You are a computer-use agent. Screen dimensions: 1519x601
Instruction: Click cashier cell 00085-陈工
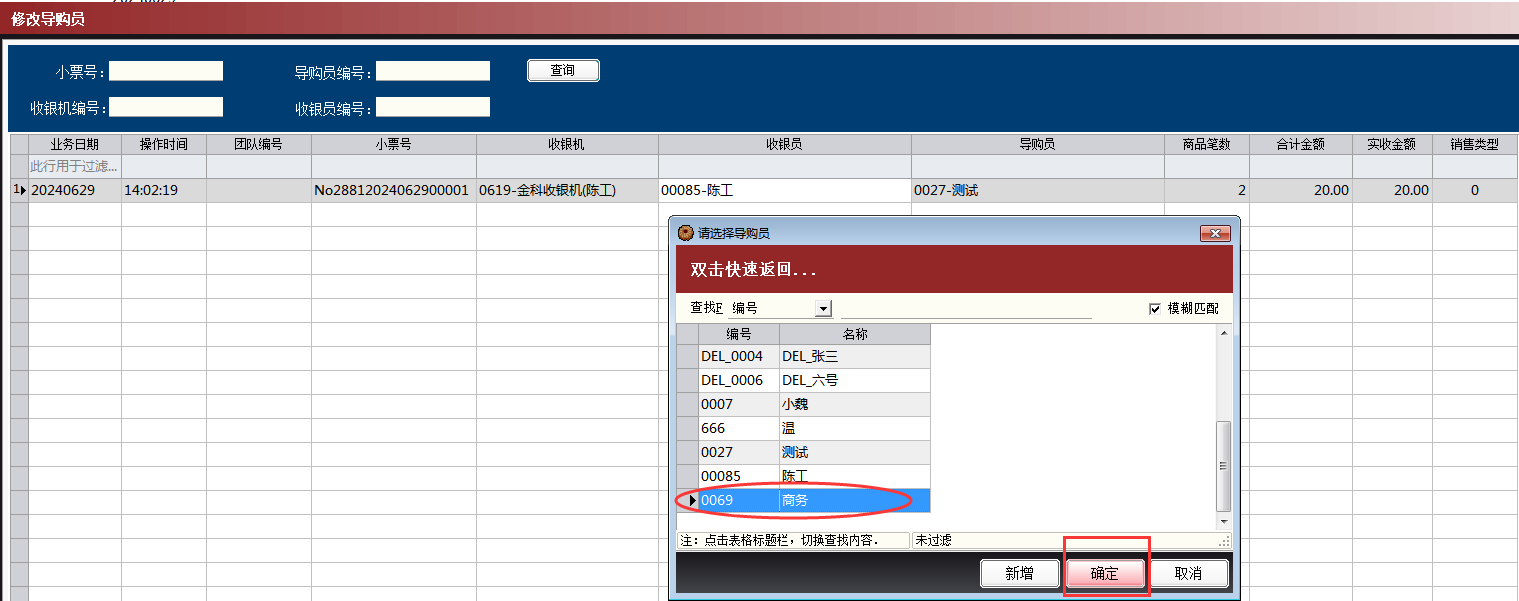click(785, 190)
